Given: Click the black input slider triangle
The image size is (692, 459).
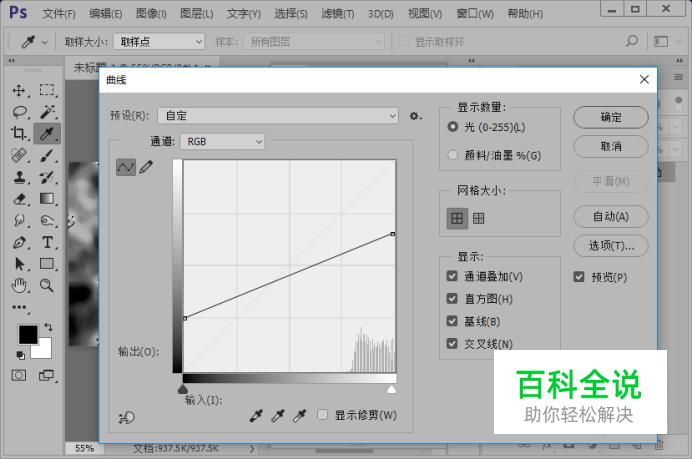Looking at the screenshot, I should tap(183, 389).
